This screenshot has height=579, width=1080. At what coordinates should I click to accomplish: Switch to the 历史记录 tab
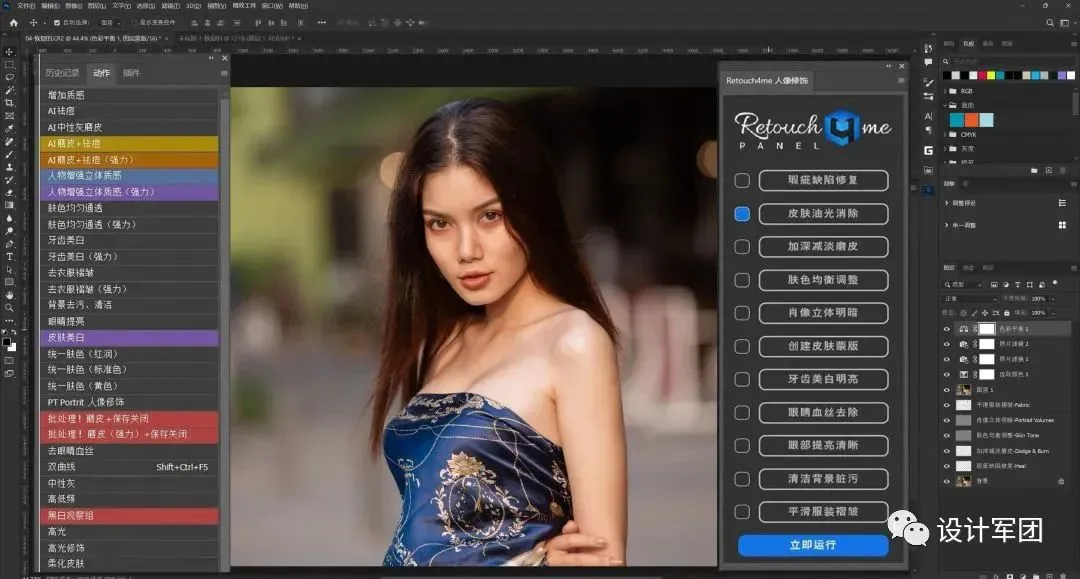point(62,73)
